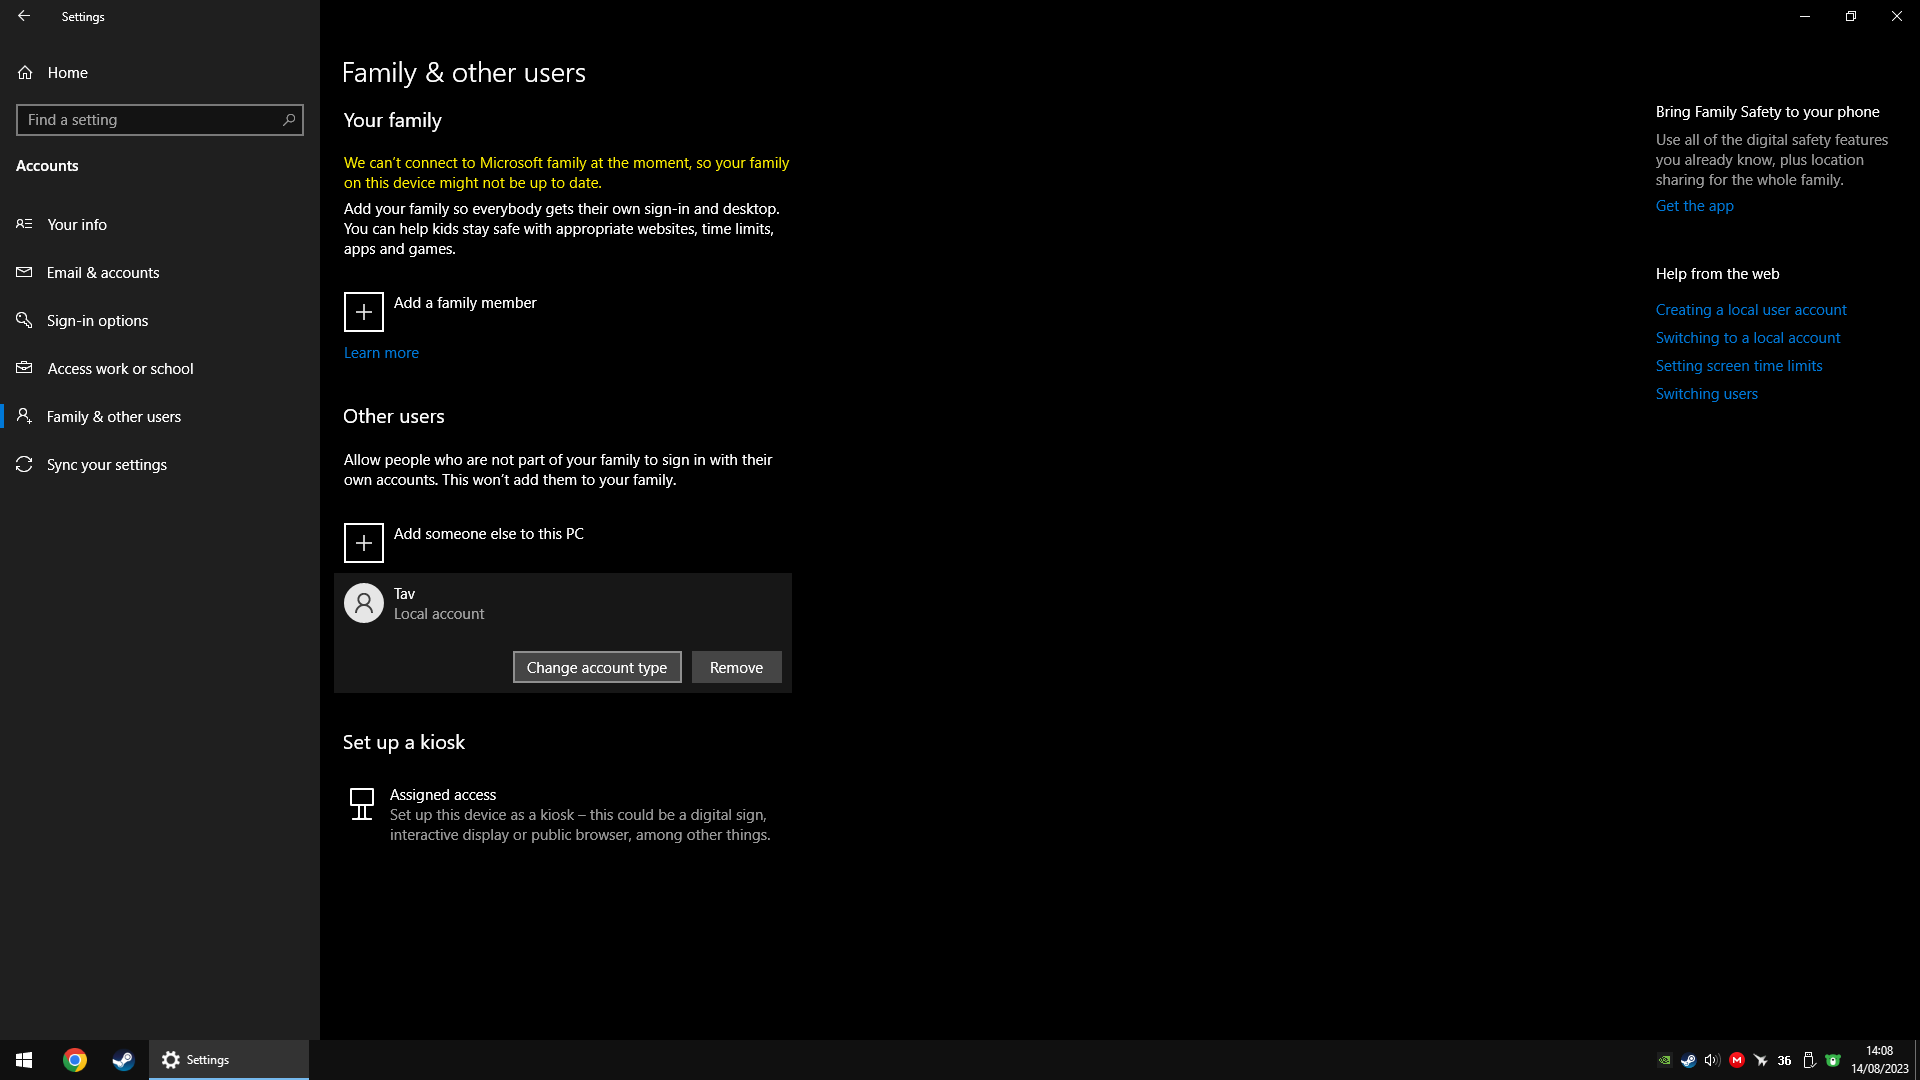
Task: Click the plus icon for Add someone else to this PC
Action: click(363, 543)
